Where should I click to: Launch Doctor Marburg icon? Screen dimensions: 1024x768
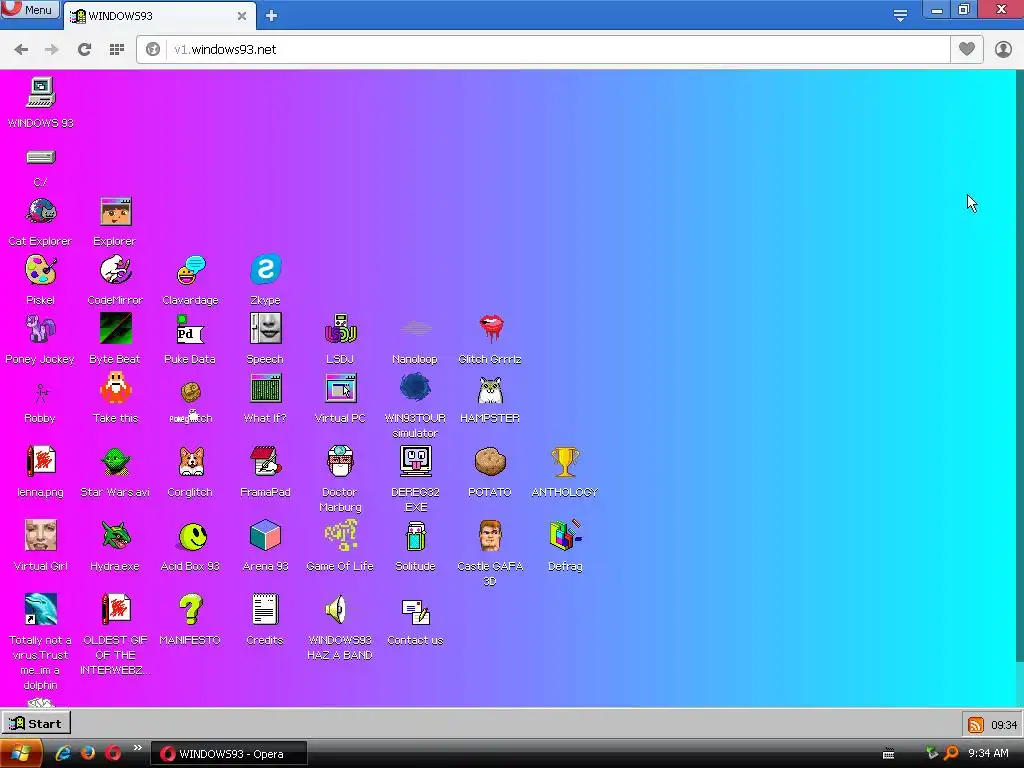pos(340,462)
